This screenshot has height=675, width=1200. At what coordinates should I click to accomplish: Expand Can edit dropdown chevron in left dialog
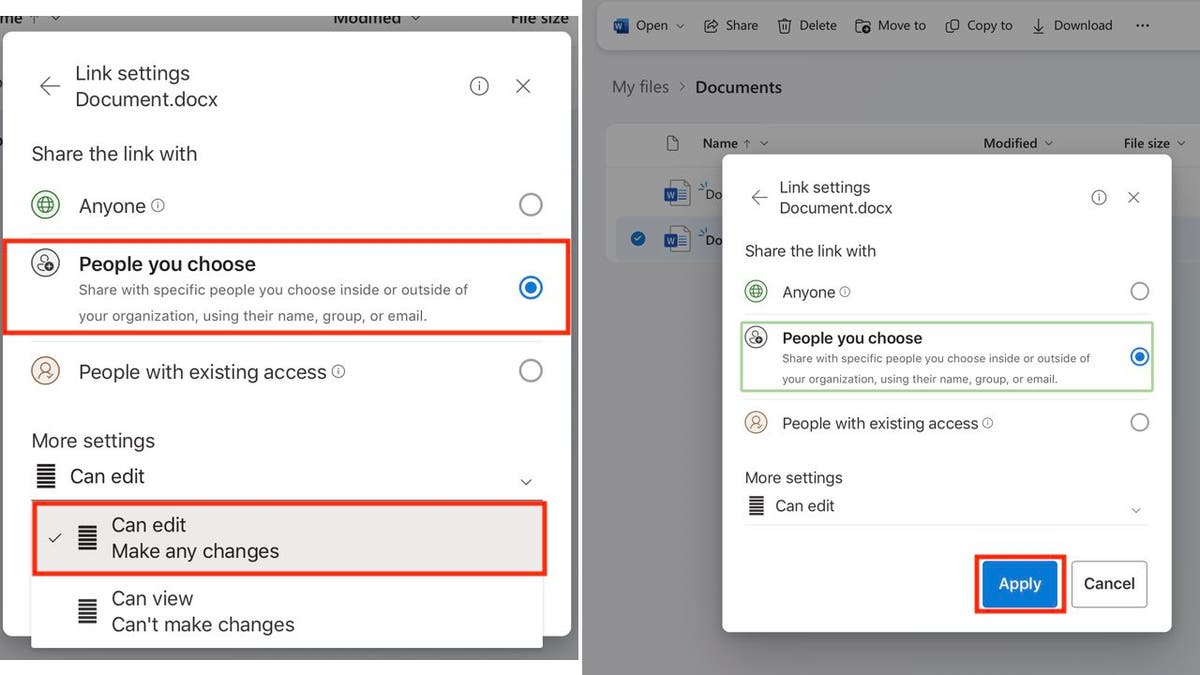pos(526,482)
